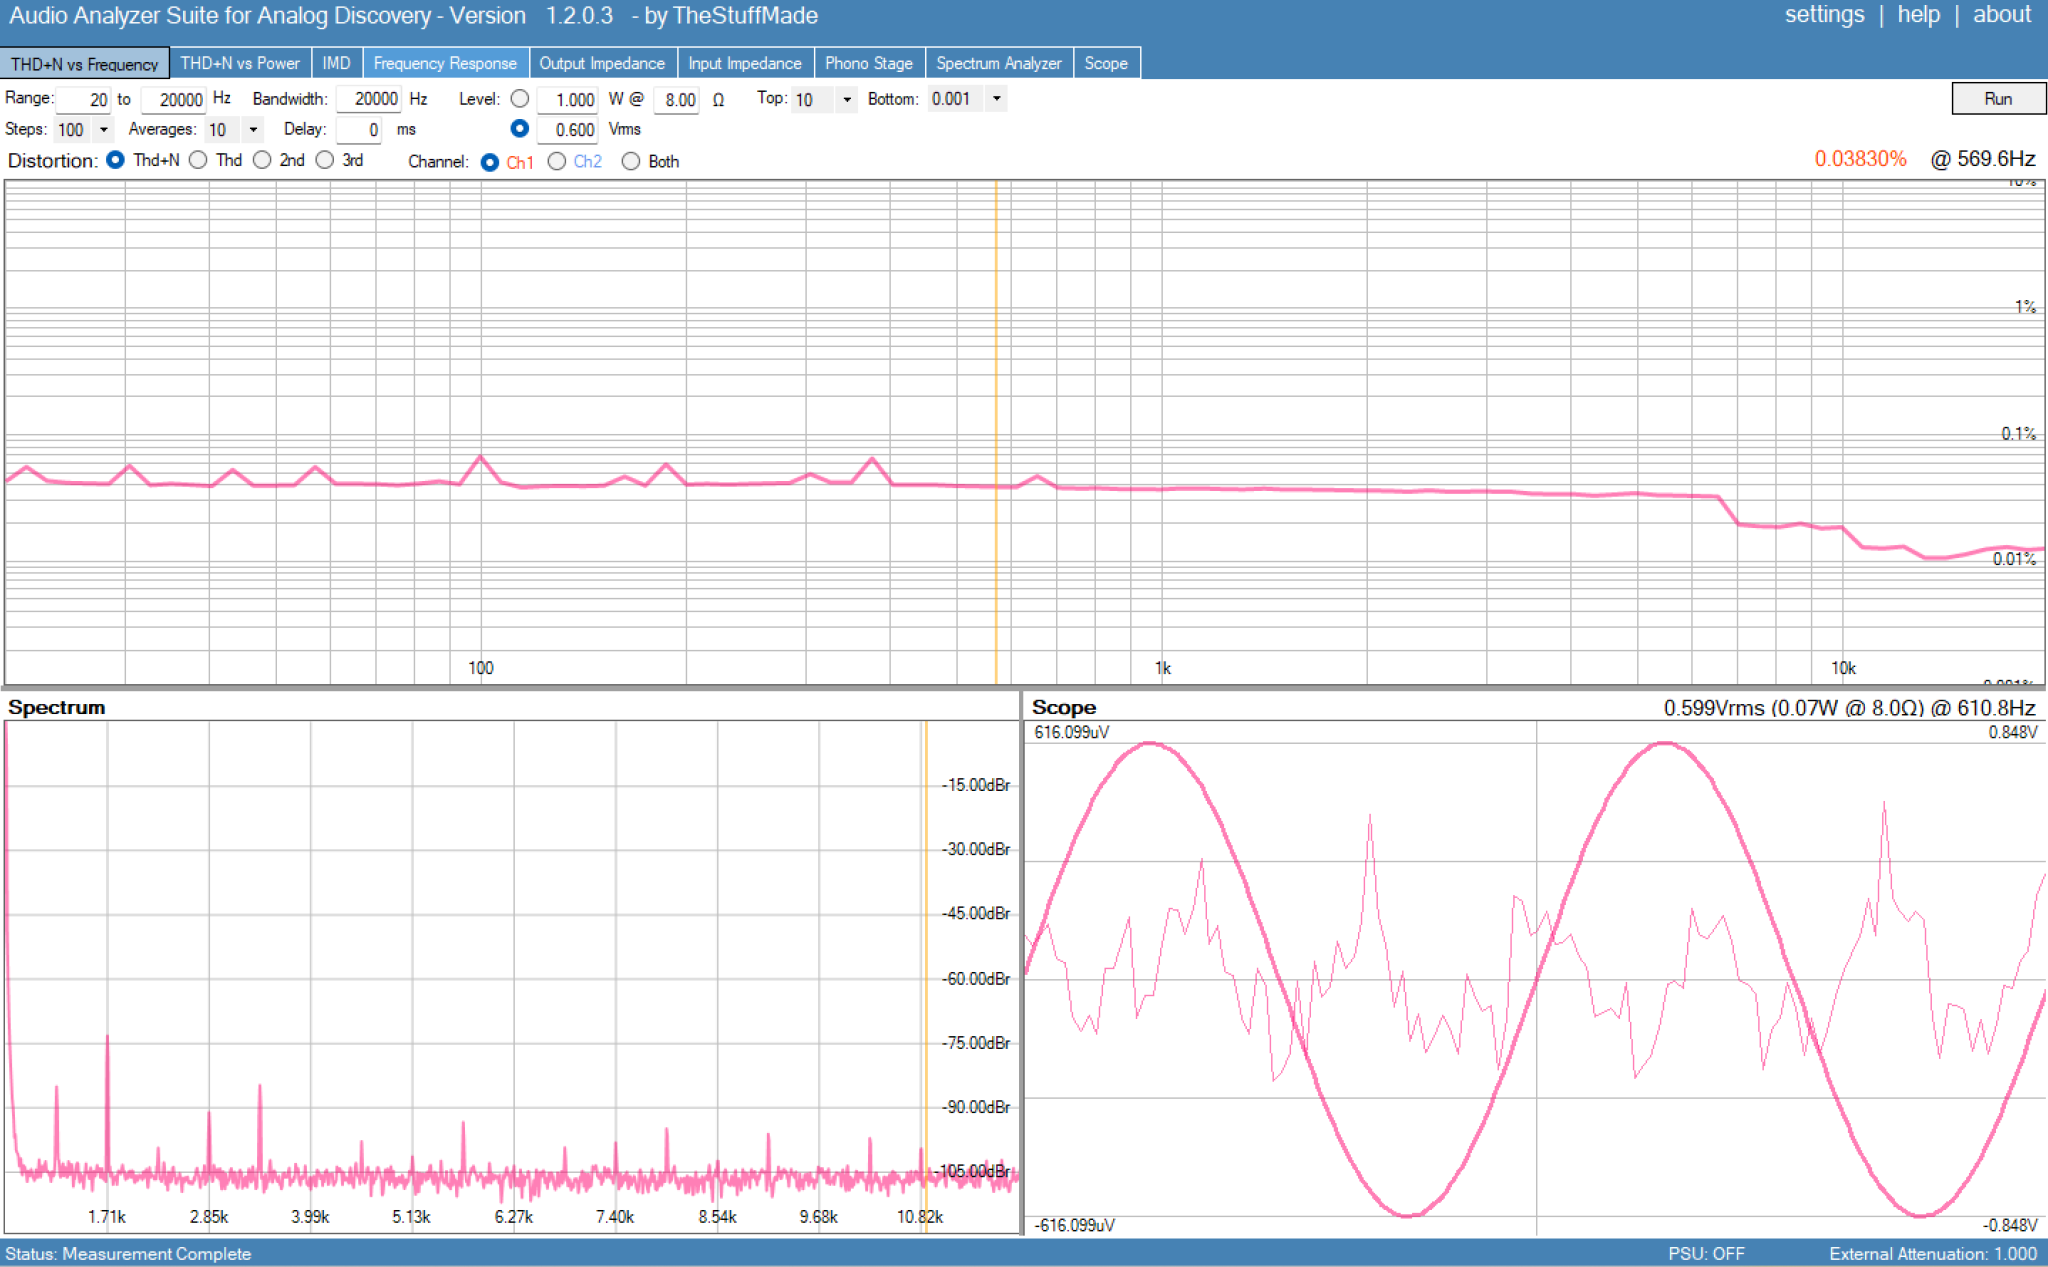Click the 100 frequency axis label
Viewport: 2048px width, 1267px height.
tap(481, 668)
